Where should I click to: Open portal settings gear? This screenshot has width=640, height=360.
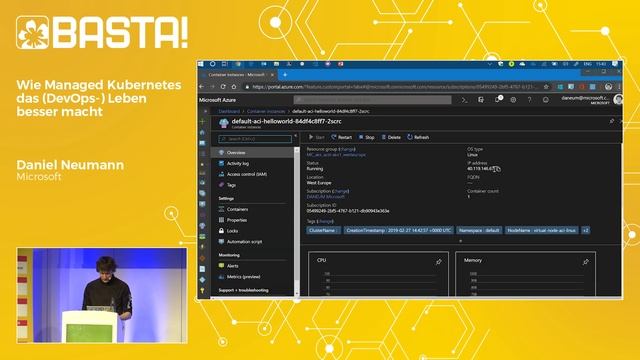pos(513,100)
